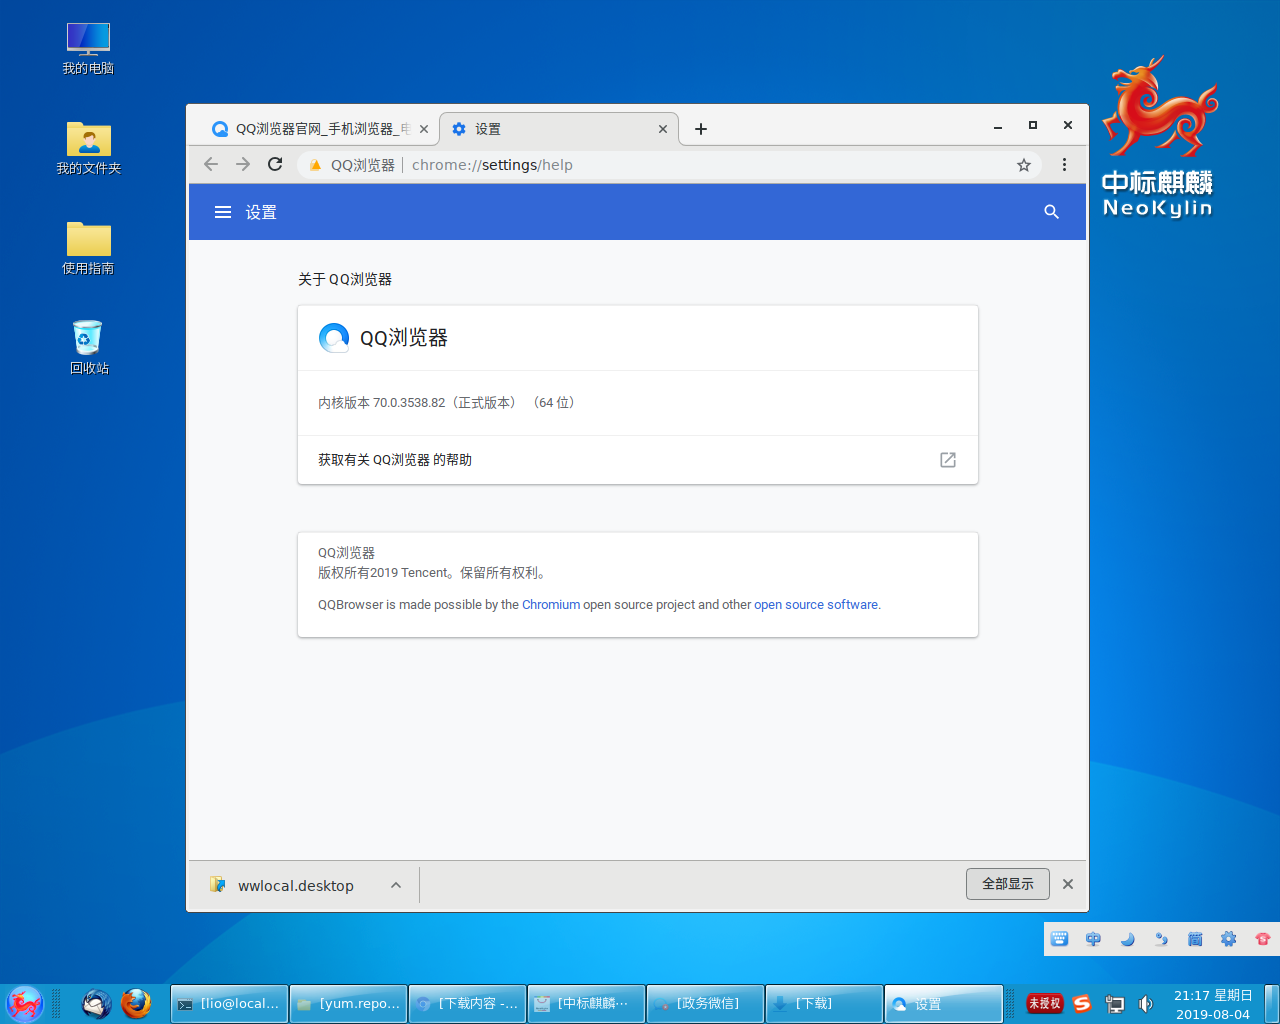This screenshot has height=1024, width=1280.
Task: Switch to the 下载 taskbar window
Action: pyautogui.click(x=824, y=1004)
